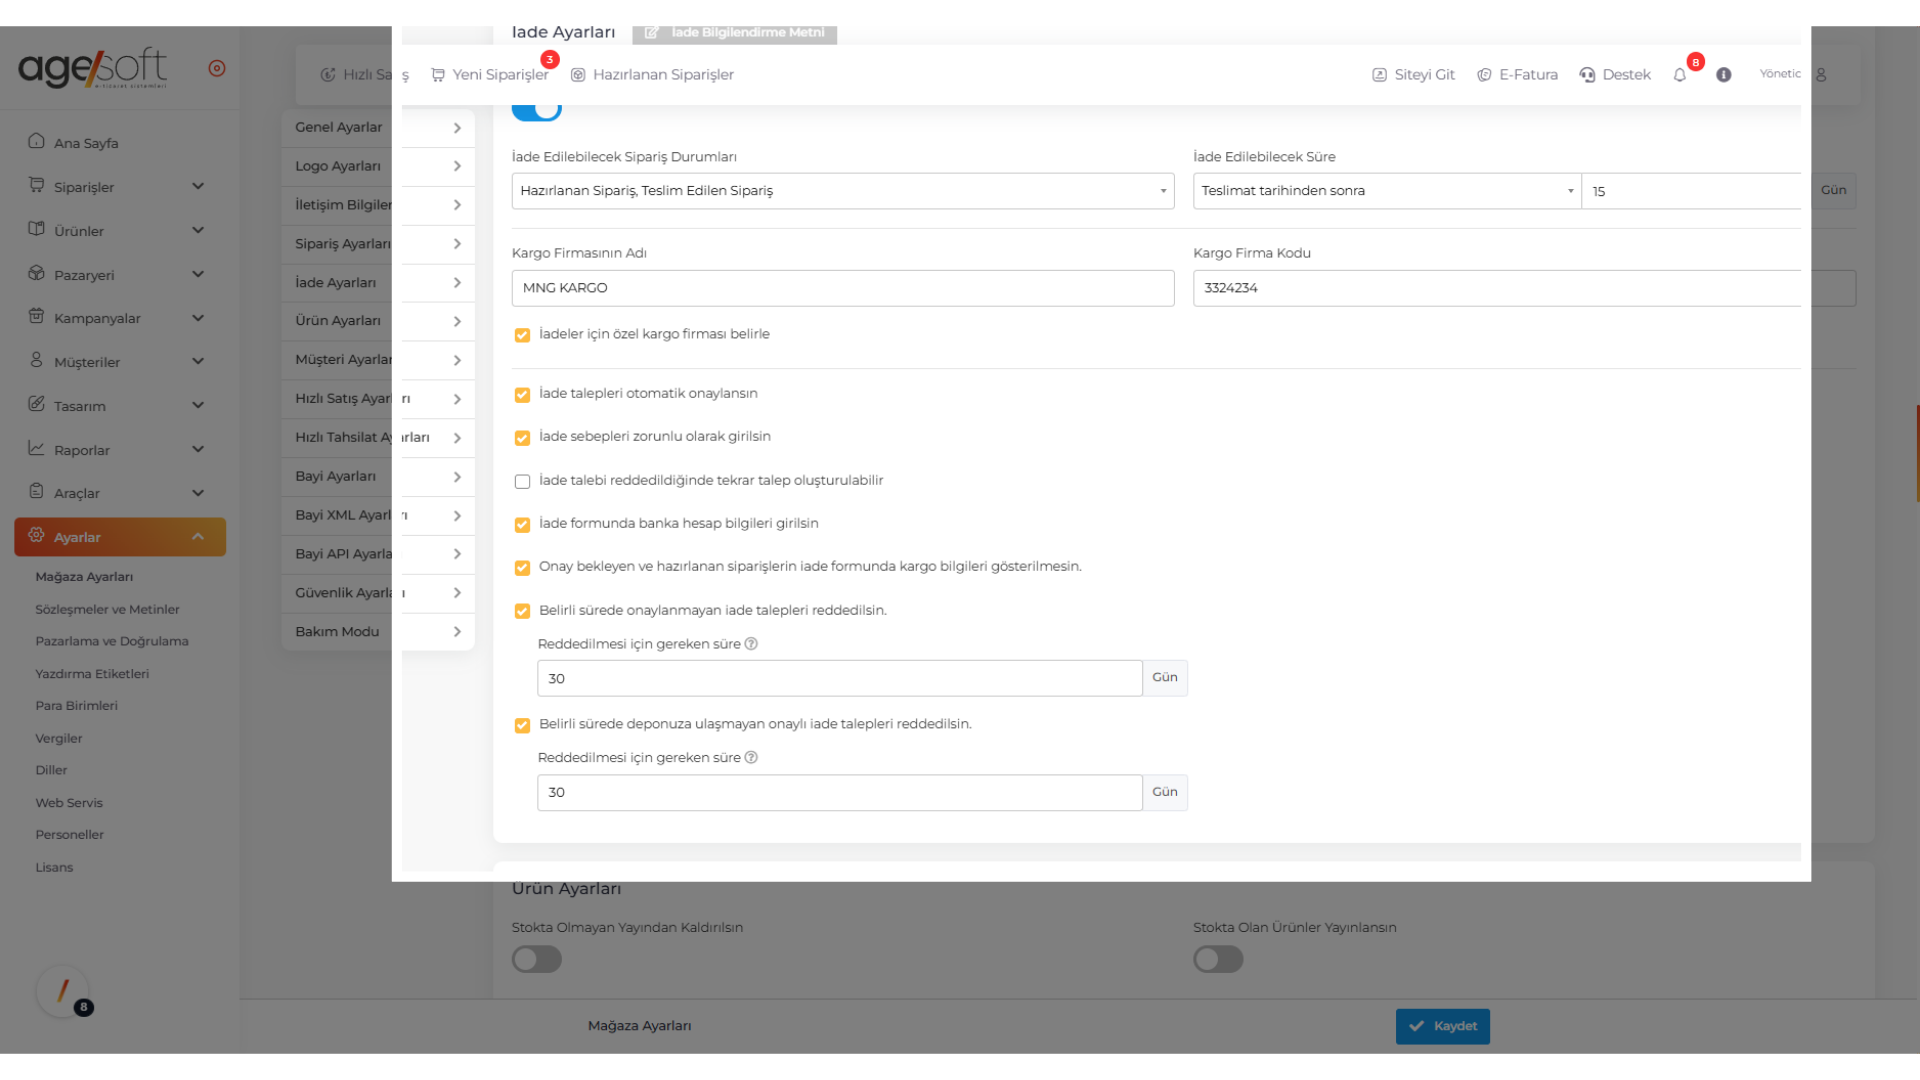Toggle İade formunda banka hesap bilgileri girilsin
Screen dimensions: 1920x1080
pos(522,525)
